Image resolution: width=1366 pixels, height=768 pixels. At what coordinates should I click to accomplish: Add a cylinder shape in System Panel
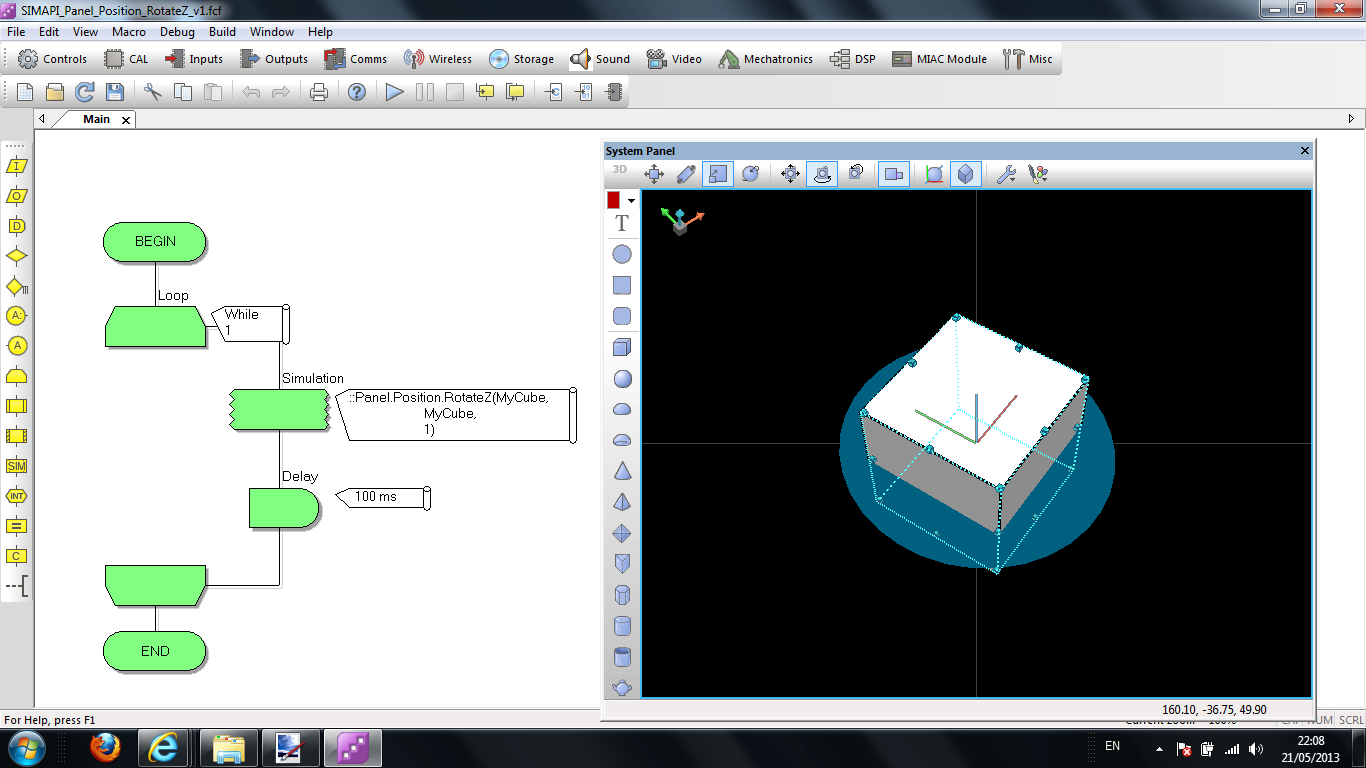tap(622, 626)
